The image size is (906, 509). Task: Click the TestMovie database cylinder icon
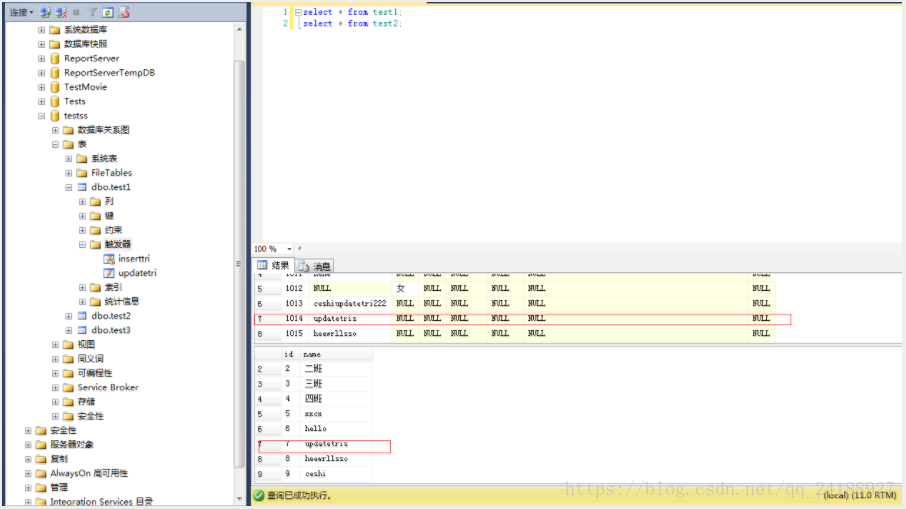(55, 87)
